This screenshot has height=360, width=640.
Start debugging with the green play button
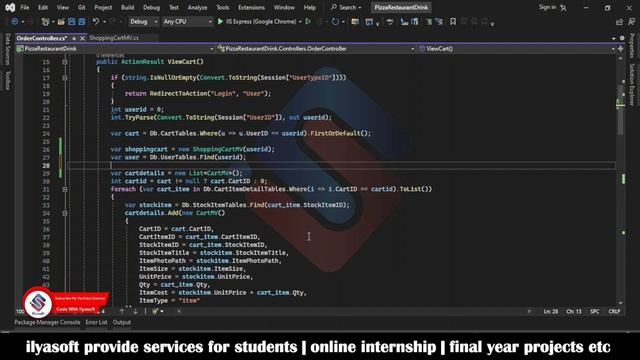pos(220,22)
